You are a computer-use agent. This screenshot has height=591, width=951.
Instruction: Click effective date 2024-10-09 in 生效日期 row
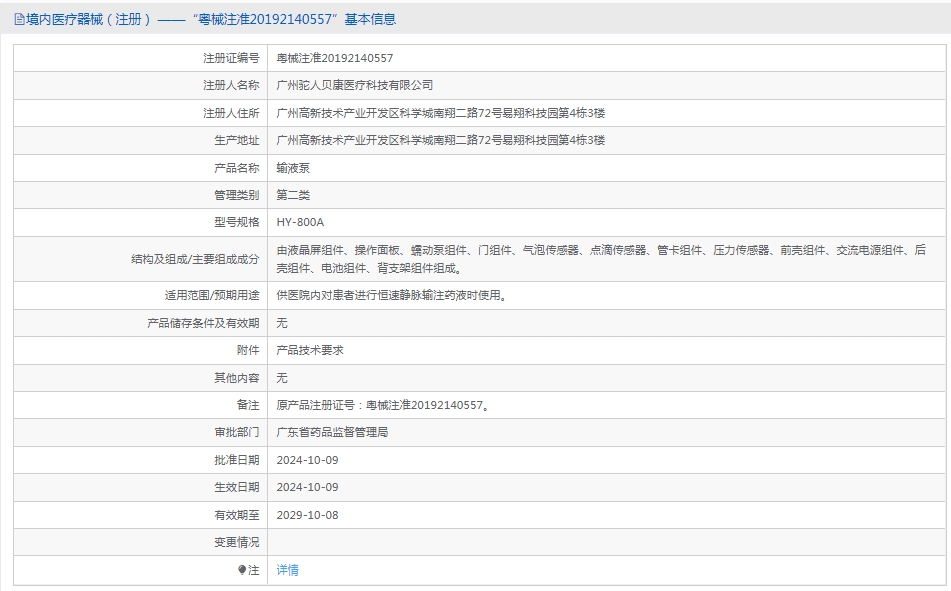click(307, 487)
